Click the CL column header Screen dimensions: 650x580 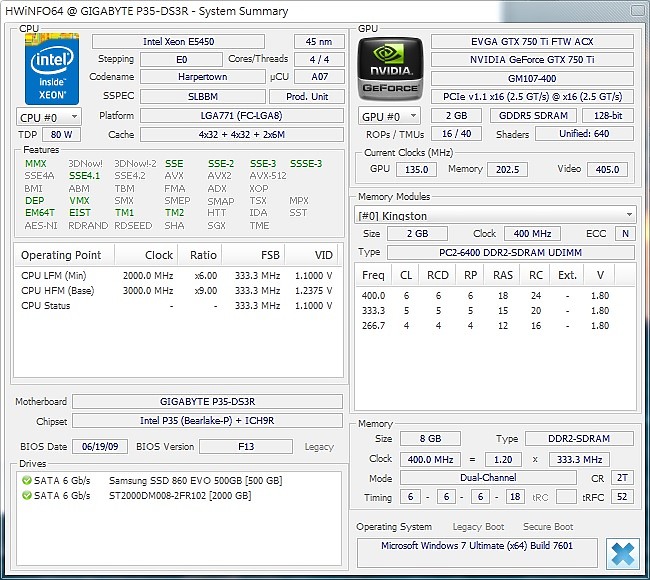pos(406,275)
